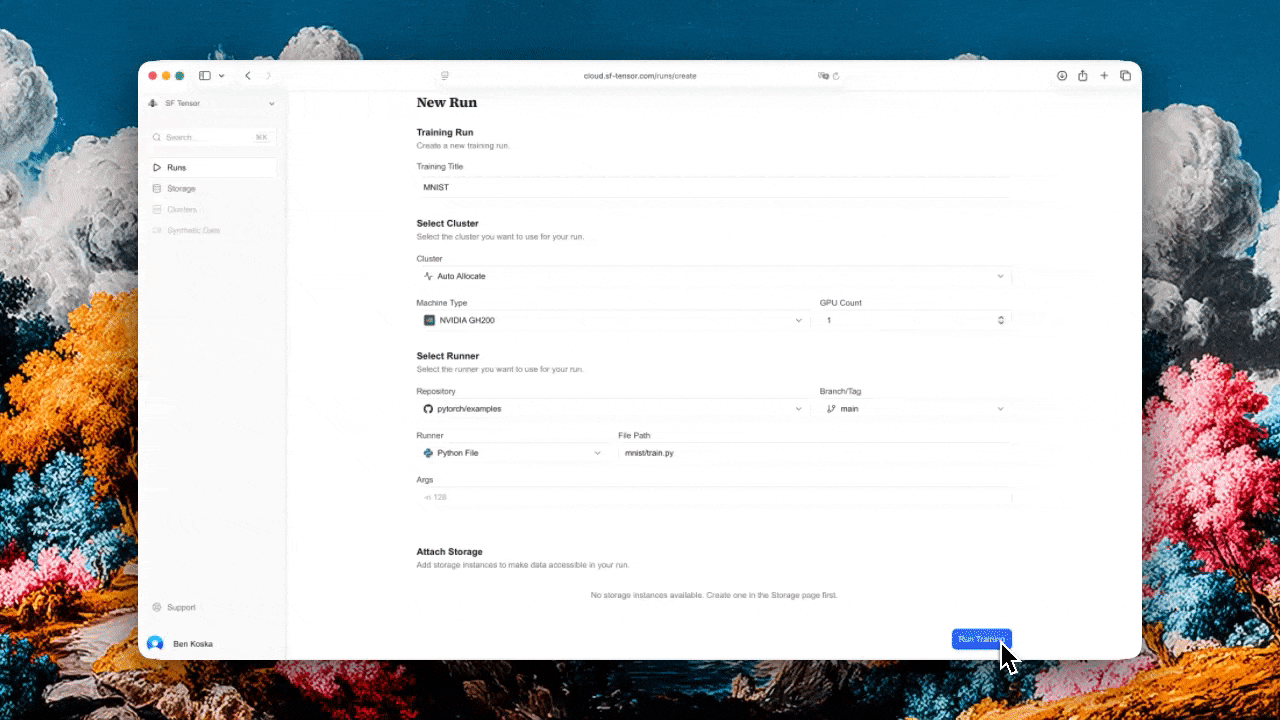1280x720 pixels.
Task: Open a new tab with plus icon
Action: [x=1104, y=76]
